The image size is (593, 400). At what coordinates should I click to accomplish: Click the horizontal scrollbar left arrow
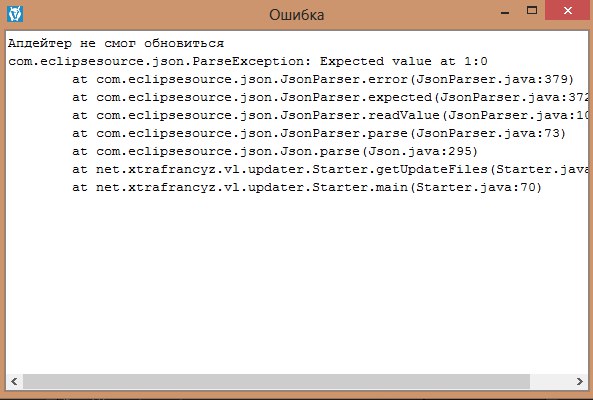(14, 381)
